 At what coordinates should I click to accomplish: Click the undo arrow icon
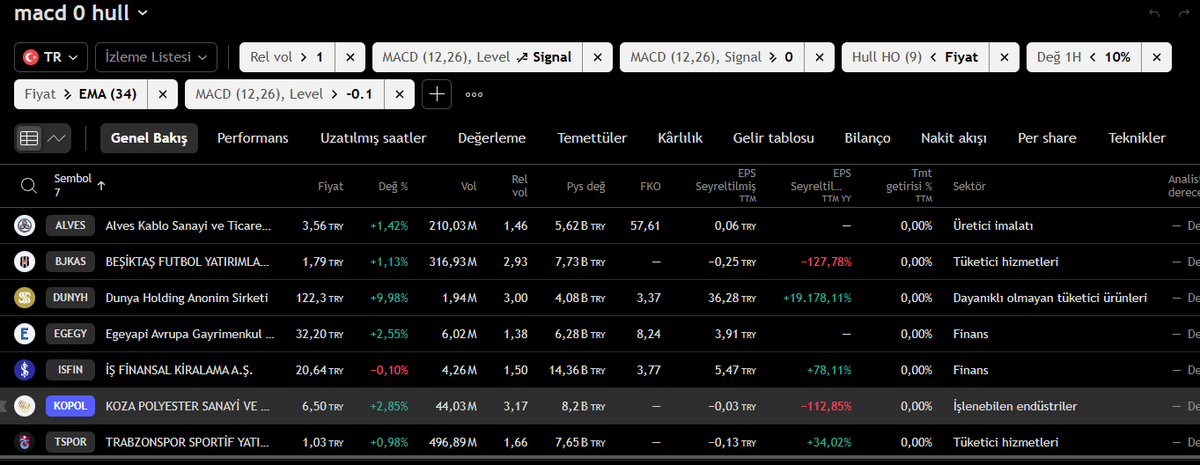coord(1155,13)
